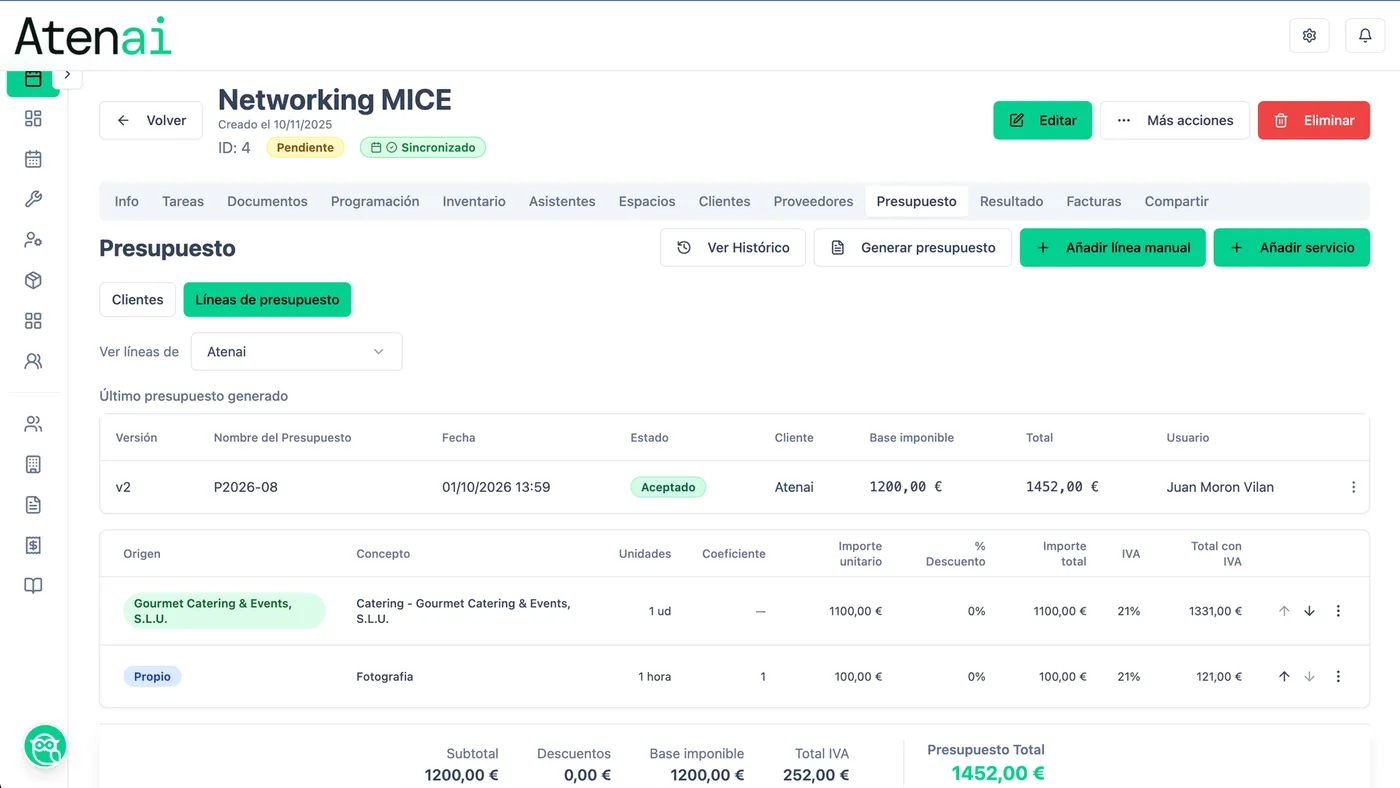Open the Facturas tab
Viewport: 1400px width, 788px height.
pos(1094,201)
